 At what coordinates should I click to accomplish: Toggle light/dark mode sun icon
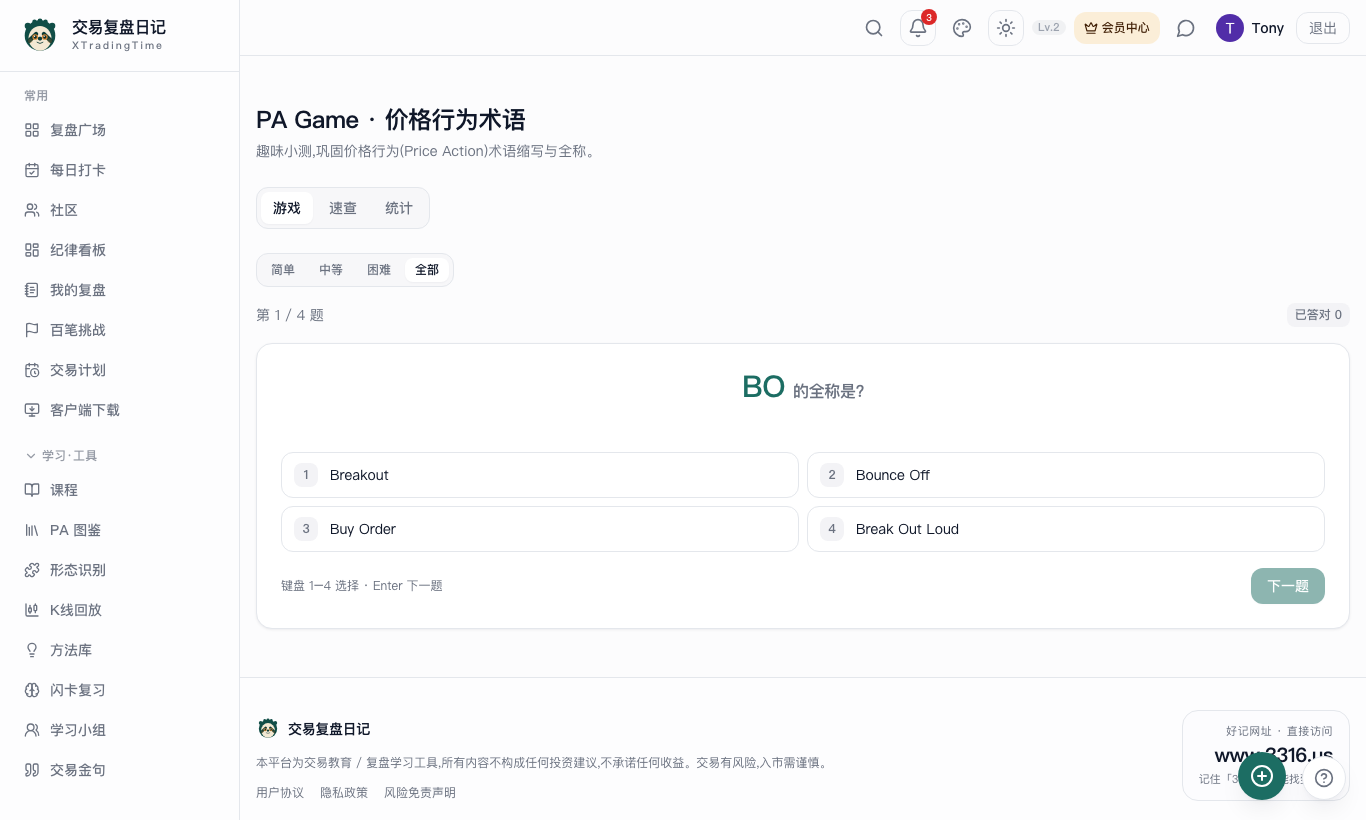pyautogui.click(x=1006, y=28)
